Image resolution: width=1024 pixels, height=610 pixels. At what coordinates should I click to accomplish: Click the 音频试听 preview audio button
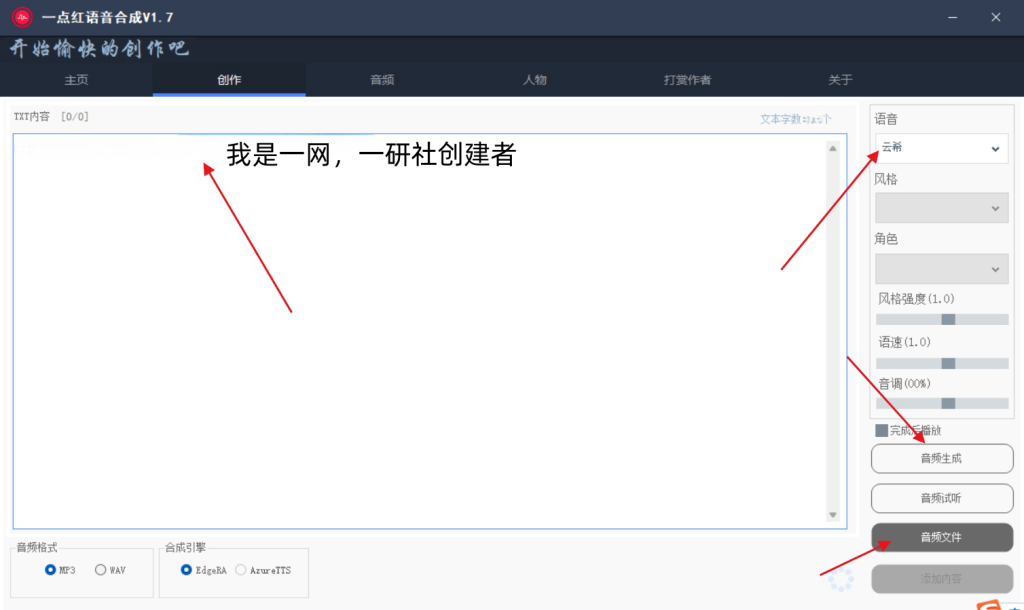[x=941, y=498]
